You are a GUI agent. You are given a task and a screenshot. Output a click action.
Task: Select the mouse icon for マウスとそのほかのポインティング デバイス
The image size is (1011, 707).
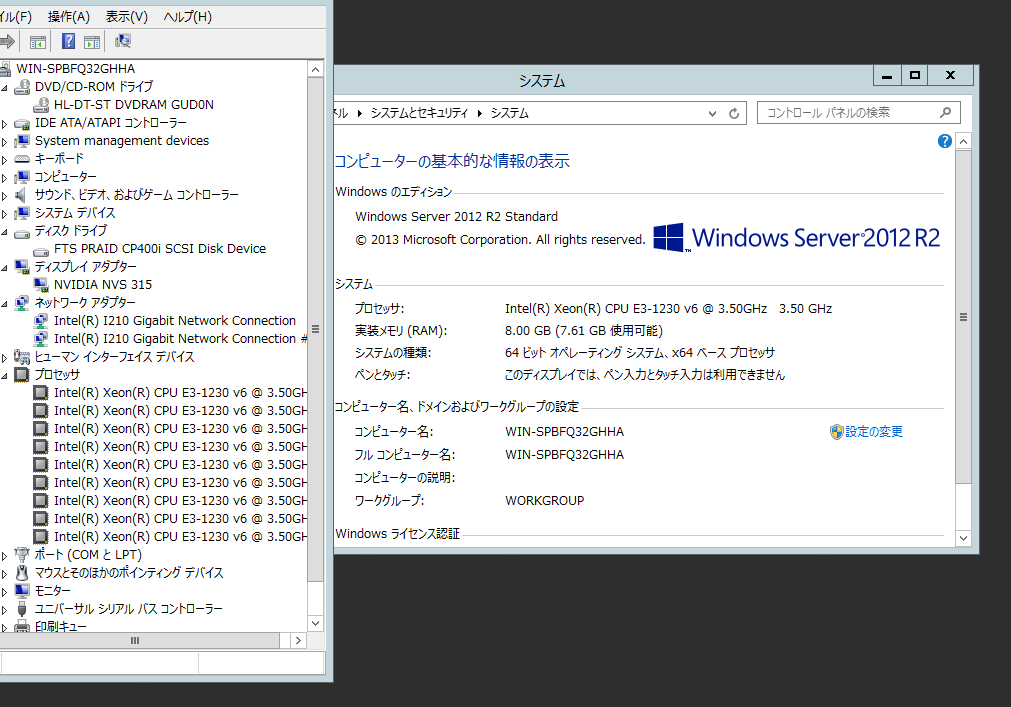[22, 572]
